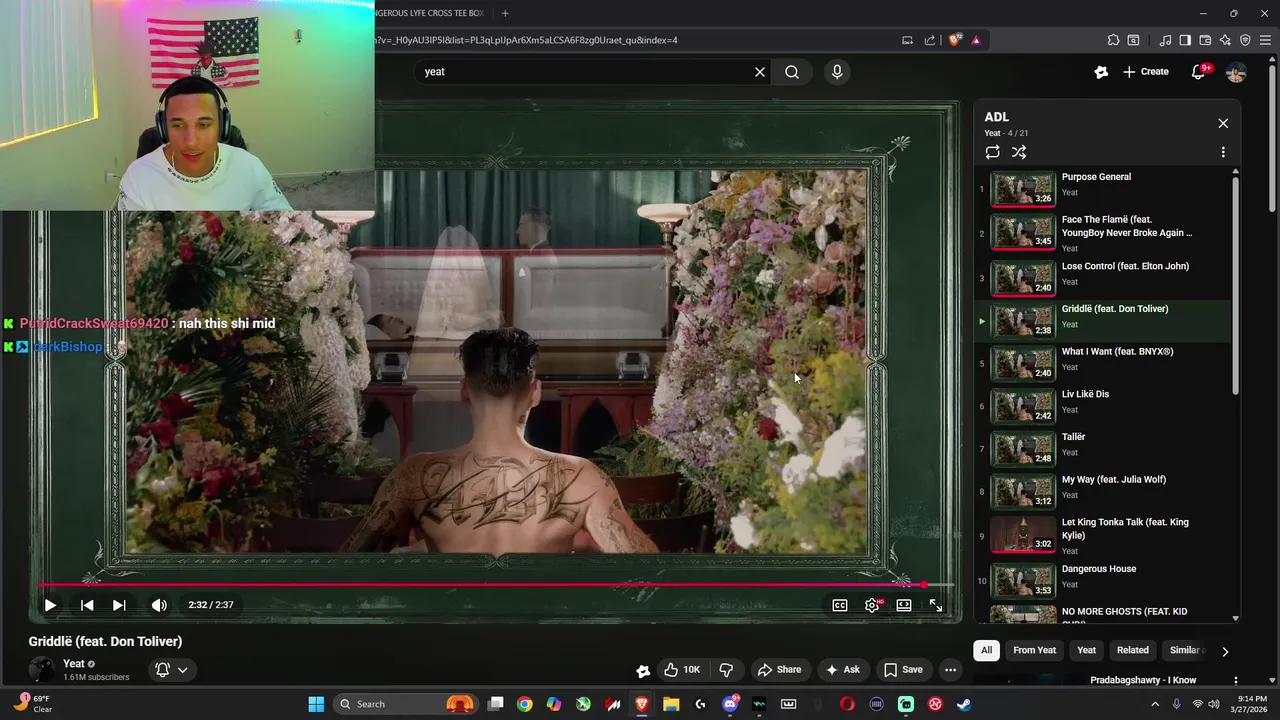
Task: Open the media control music note icon
Action: pyautogui.click(x=1165, y=40)
